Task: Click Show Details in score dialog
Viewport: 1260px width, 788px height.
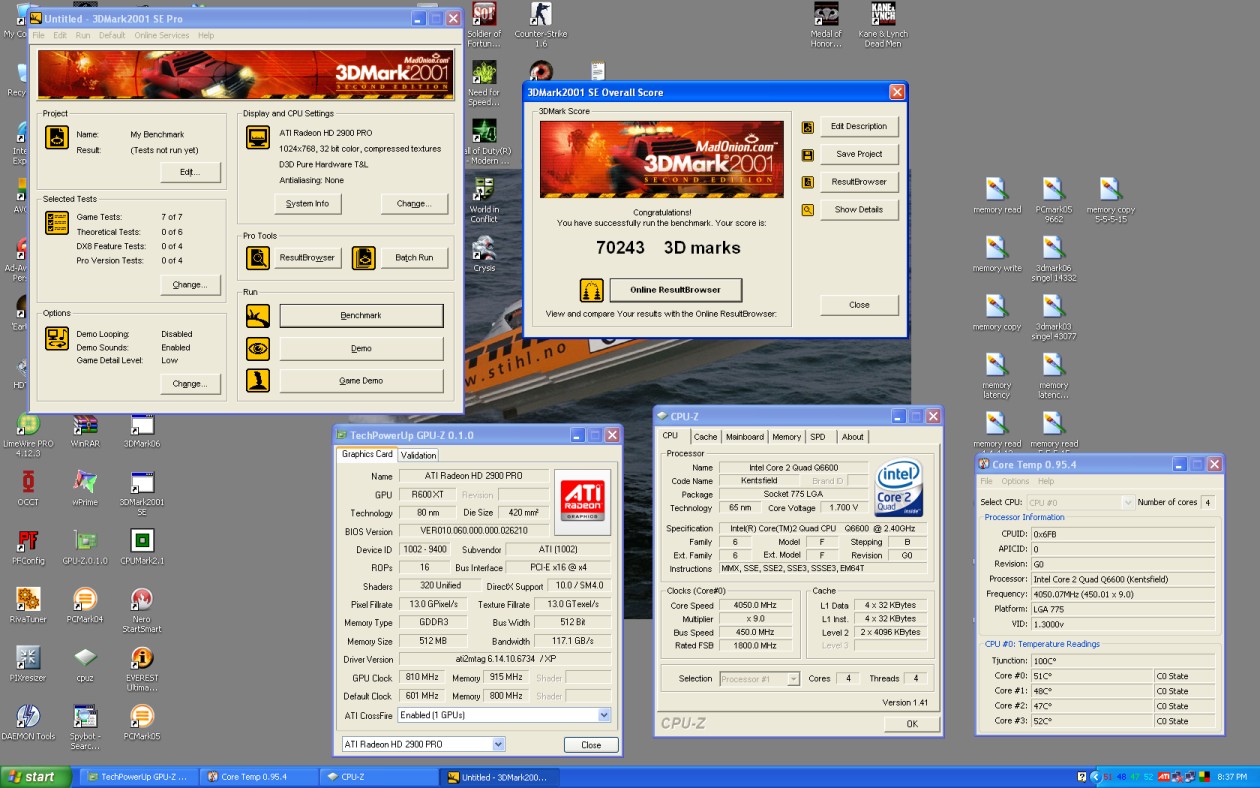Action: [859, 210]
